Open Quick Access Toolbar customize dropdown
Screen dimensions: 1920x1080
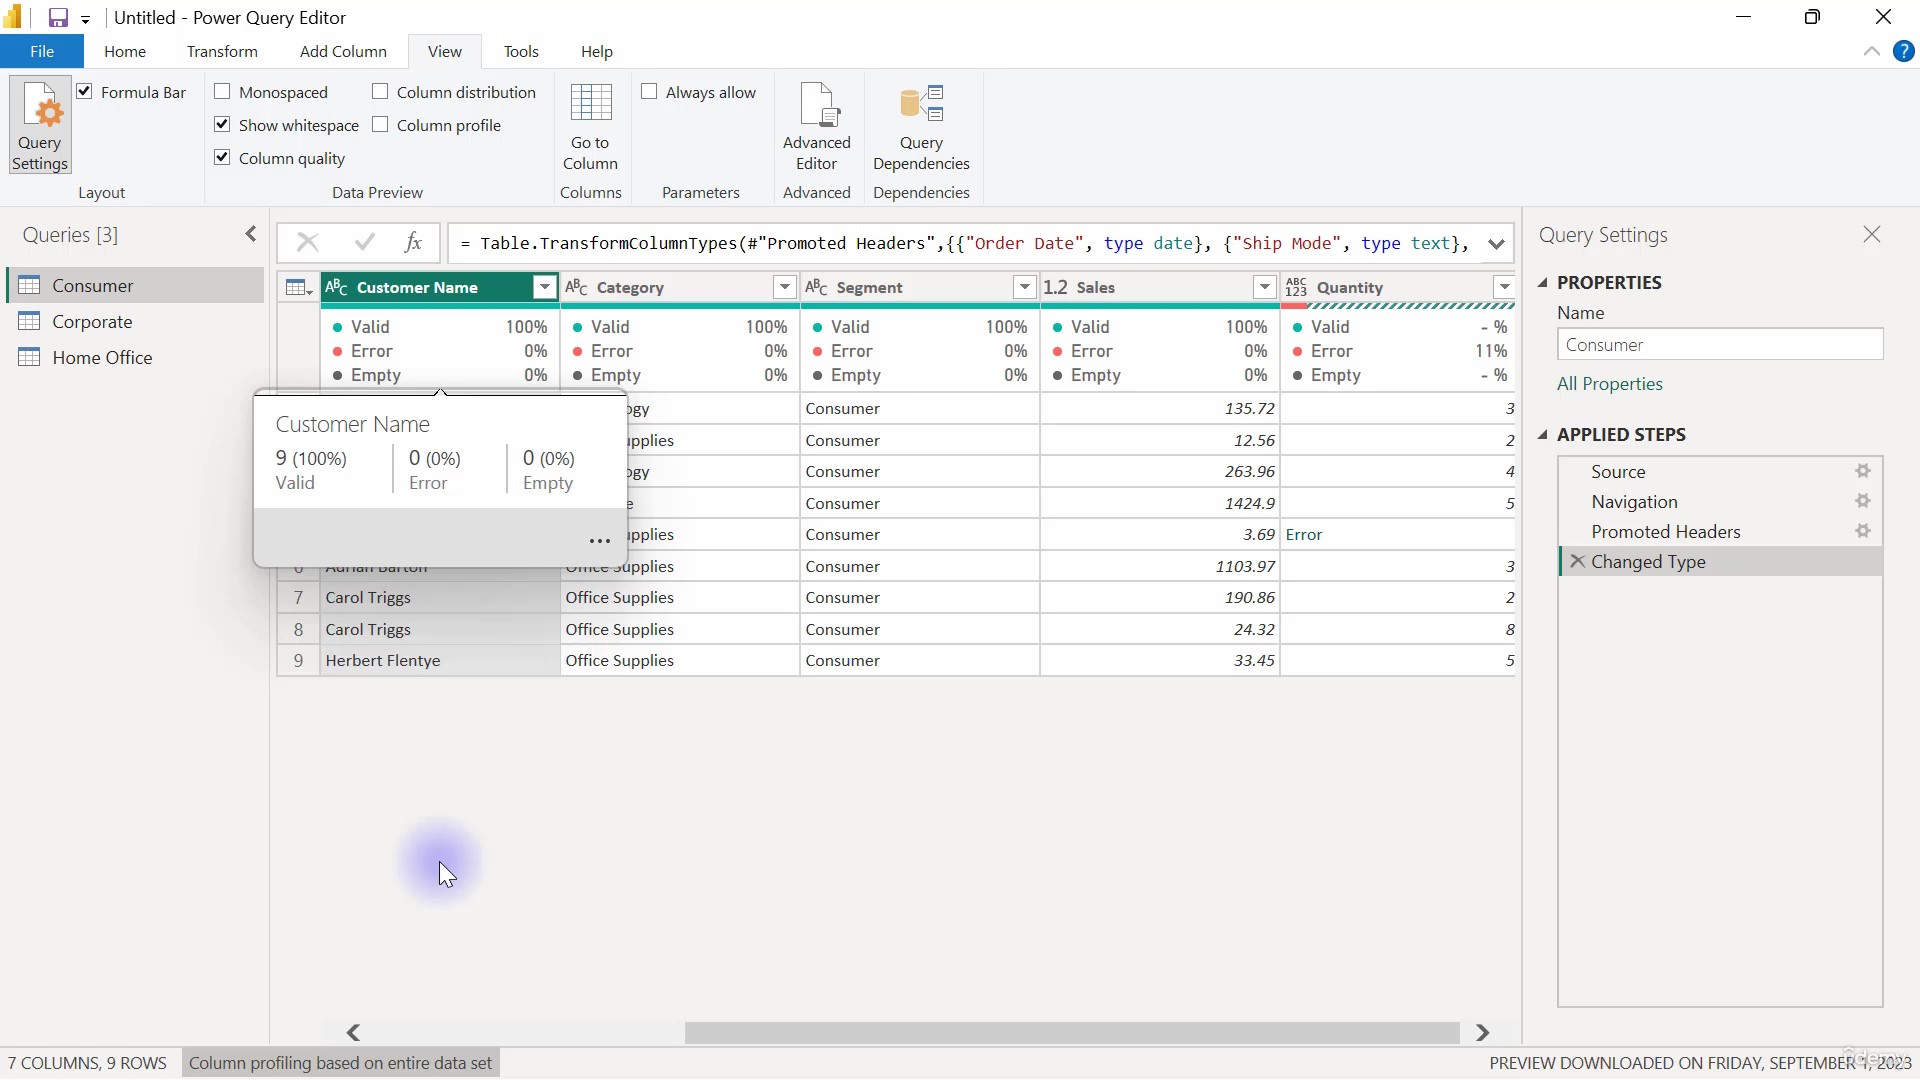pyautogui.click(x=85, y=19)
